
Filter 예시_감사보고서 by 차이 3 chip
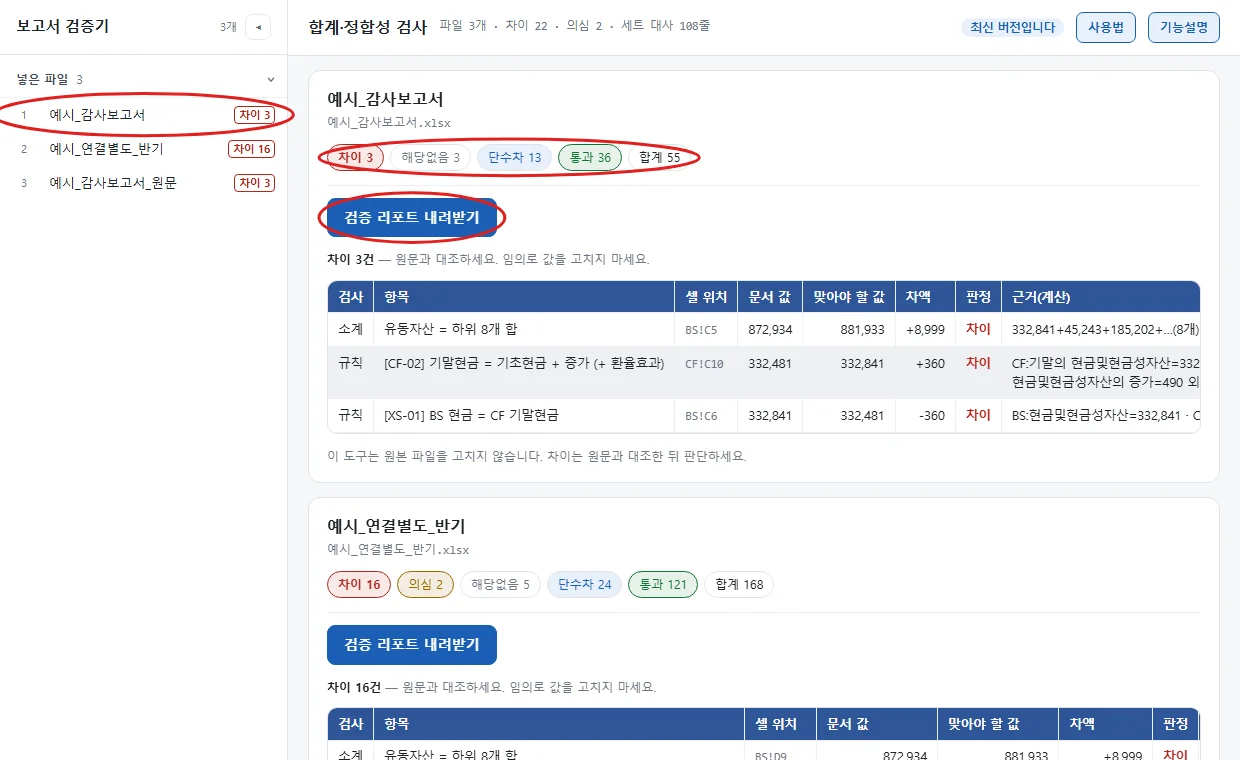(x=355, y=157)
